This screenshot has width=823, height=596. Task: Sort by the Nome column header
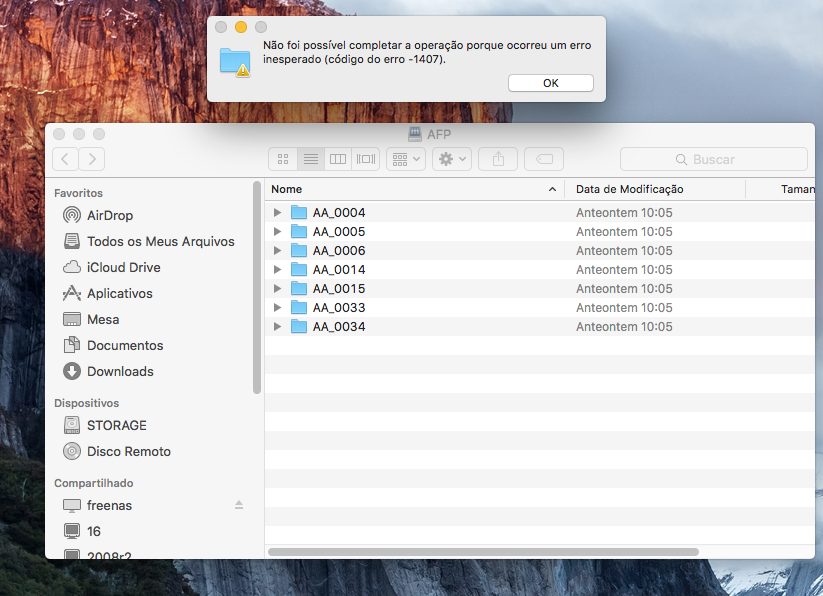click(410, 189)
